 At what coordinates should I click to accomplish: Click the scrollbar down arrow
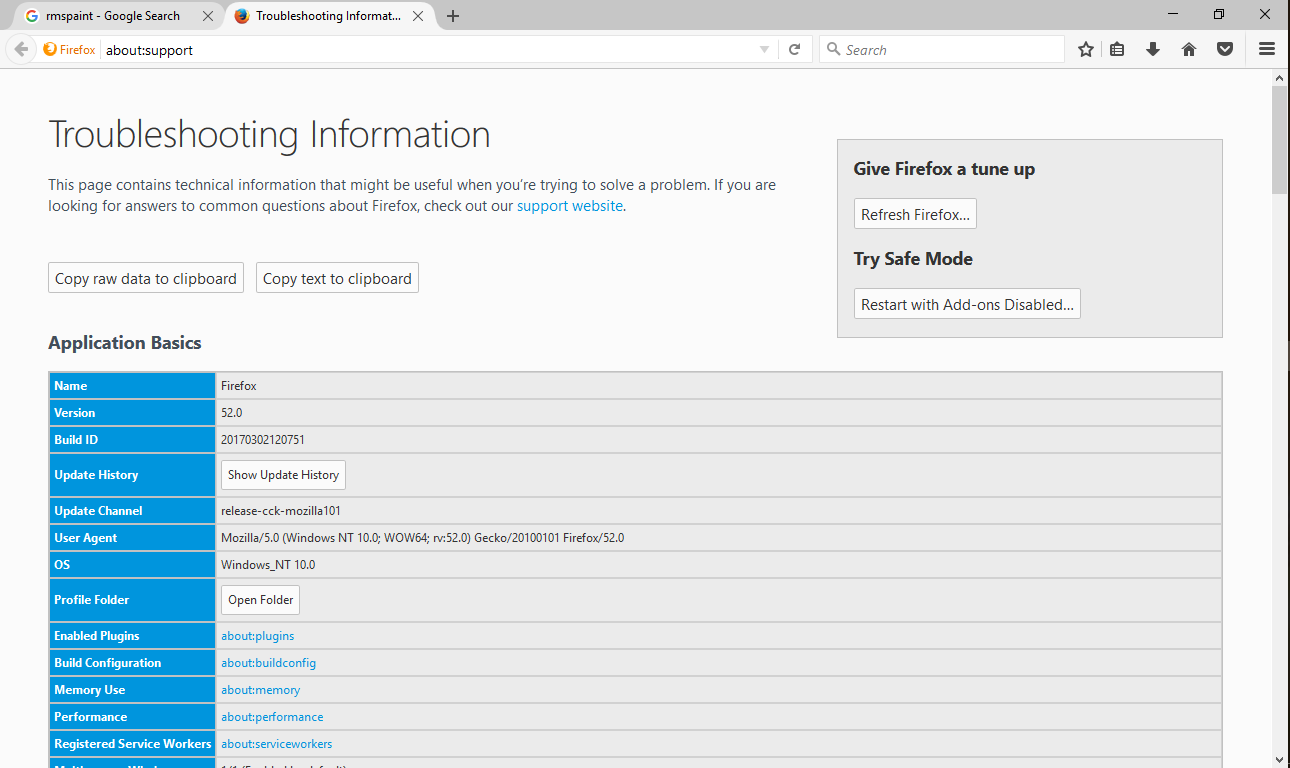click(x=1280, y=759)
